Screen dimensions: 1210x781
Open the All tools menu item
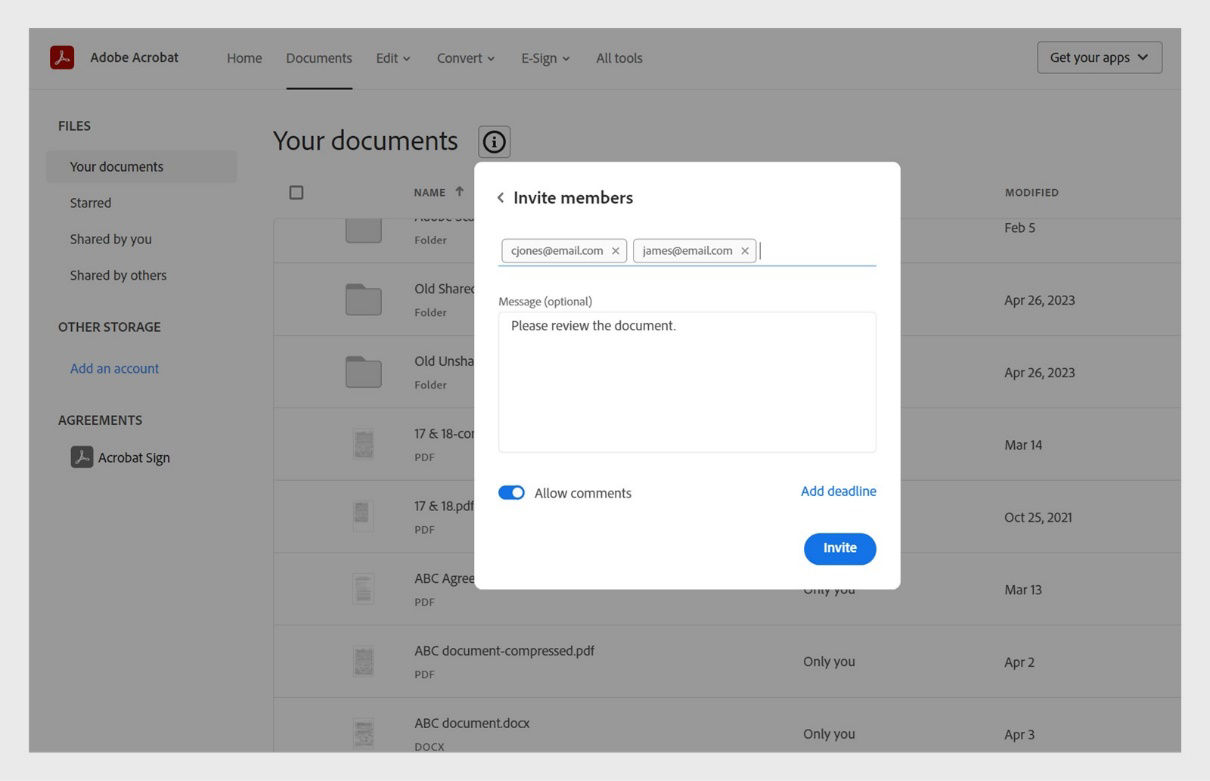[619, 58]
